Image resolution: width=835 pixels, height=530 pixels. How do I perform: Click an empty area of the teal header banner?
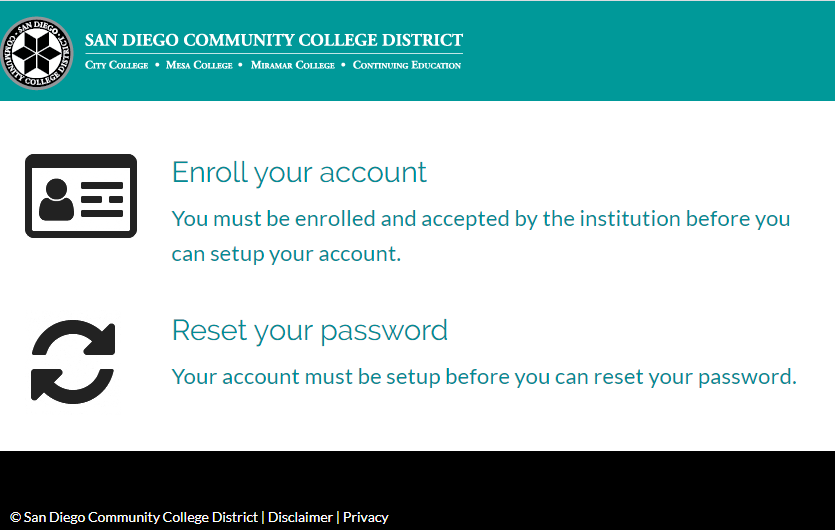[x=650, y=50]
